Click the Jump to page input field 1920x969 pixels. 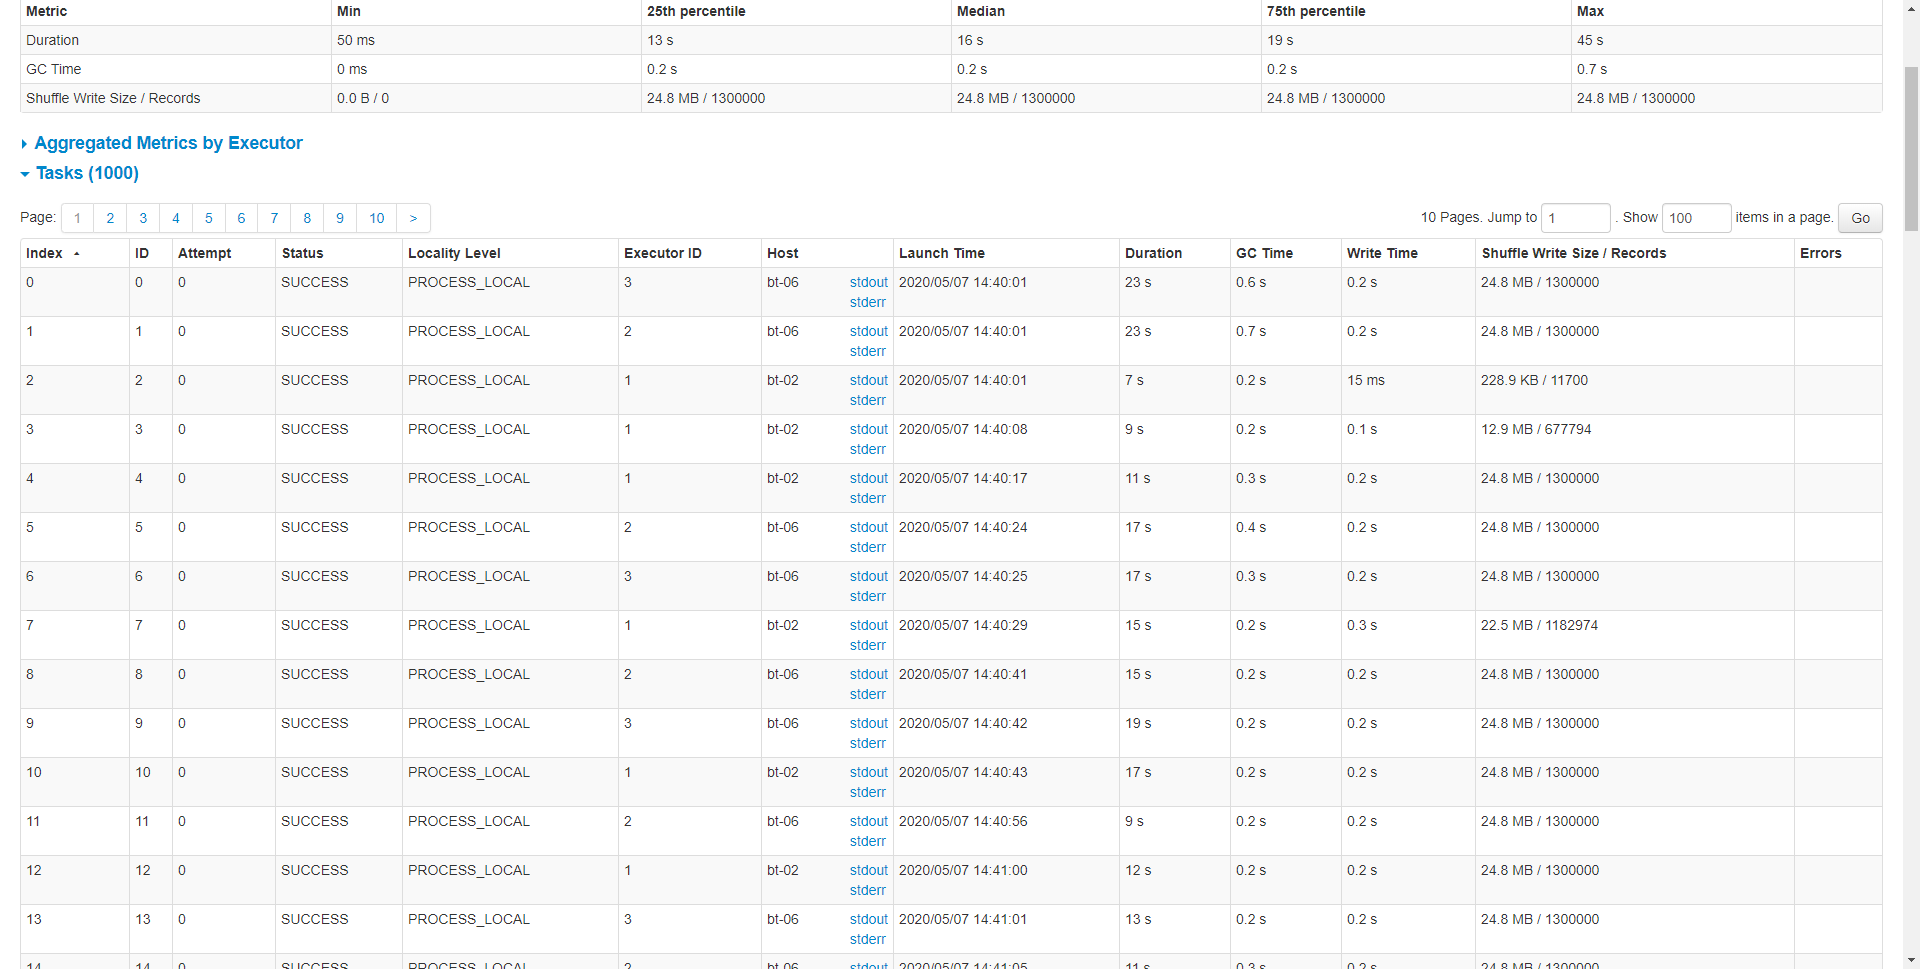pyautogui.click(x=1576, y=218)
